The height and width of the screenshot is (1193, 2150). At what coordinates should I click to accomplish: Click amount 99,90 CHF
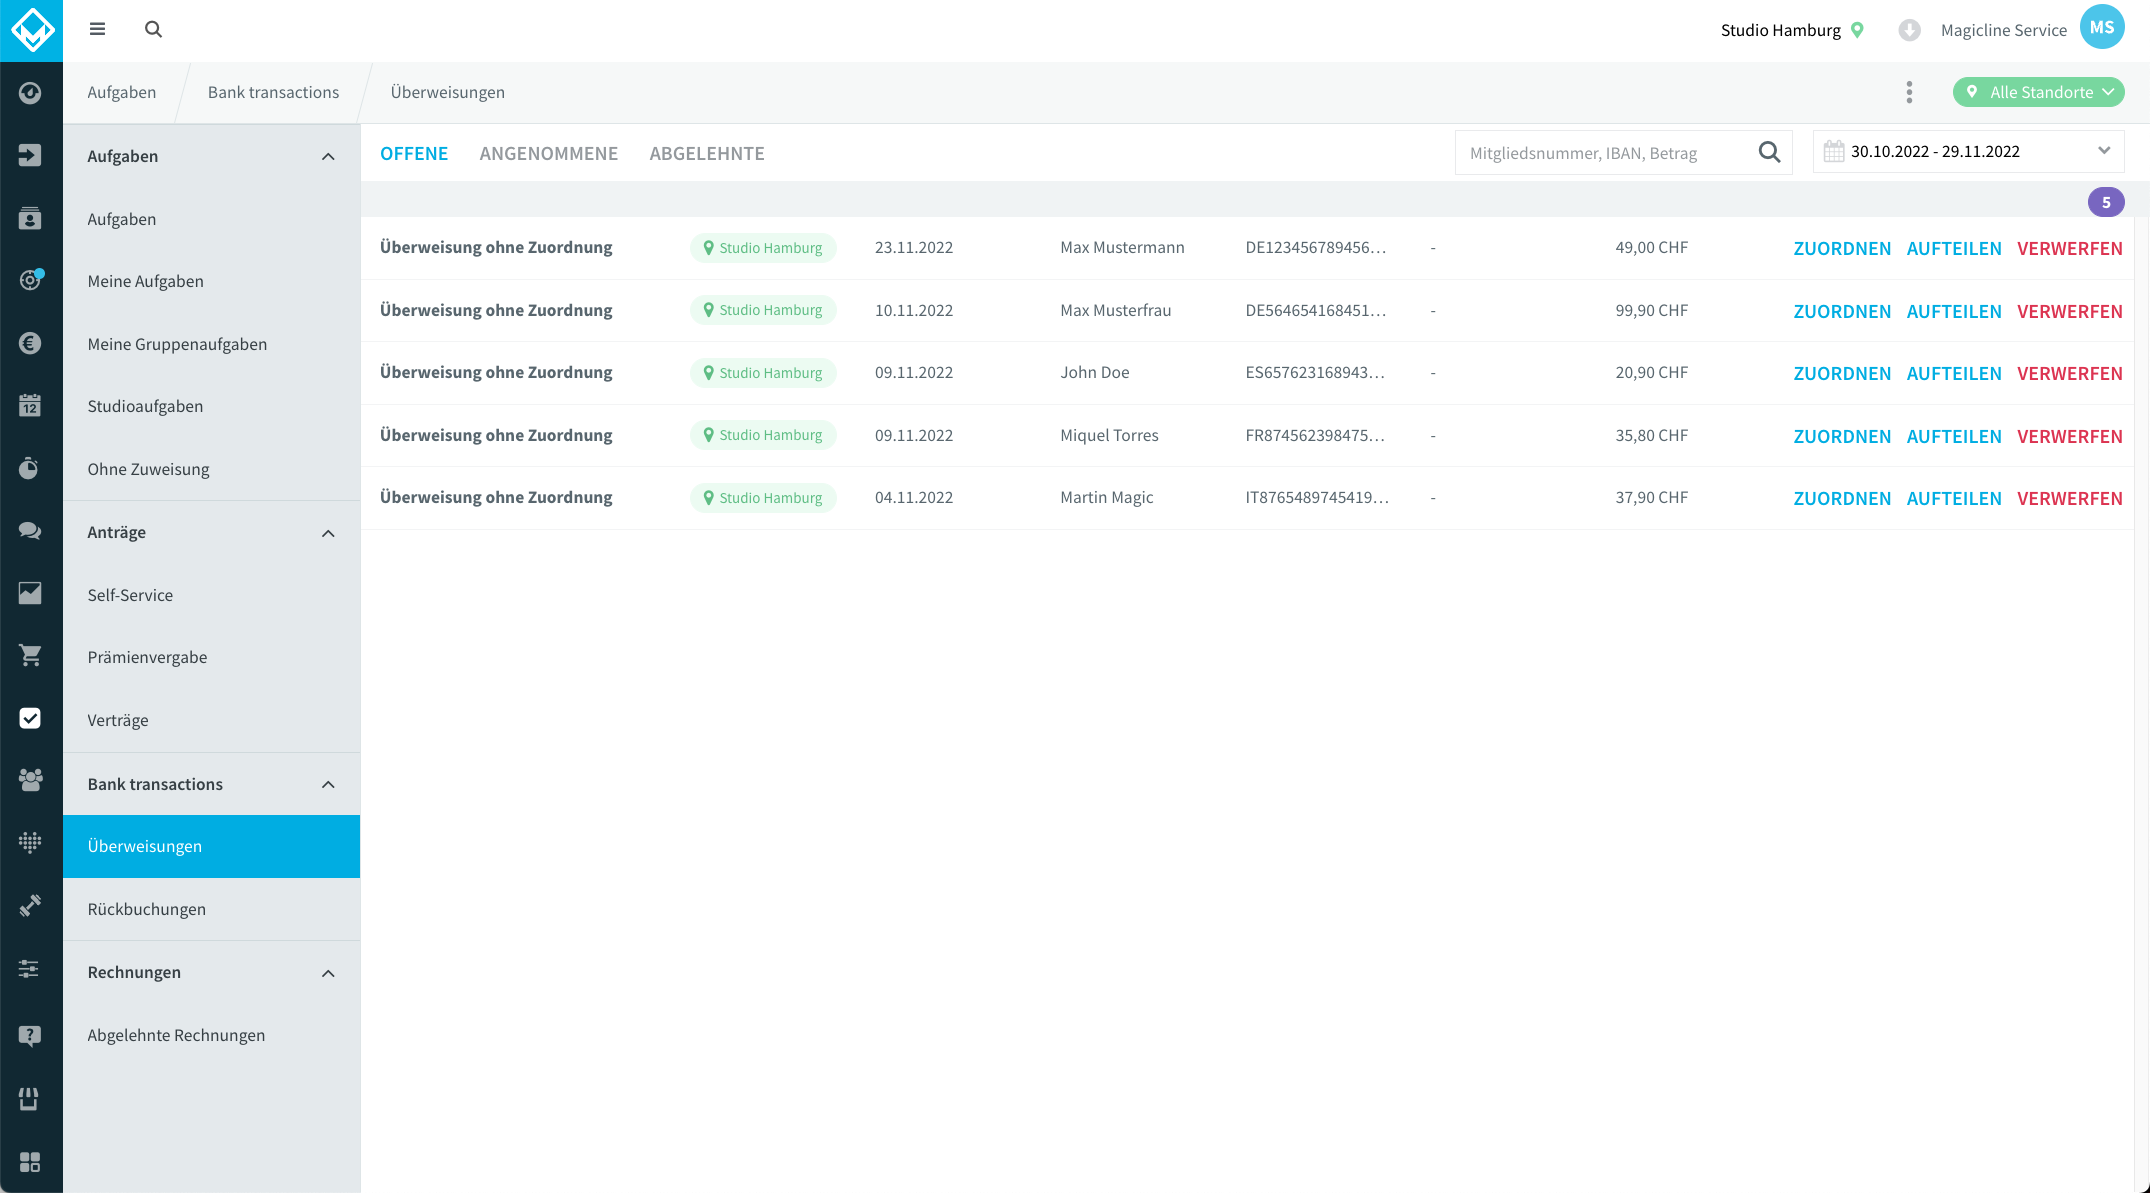click(x=1651, y=310)
